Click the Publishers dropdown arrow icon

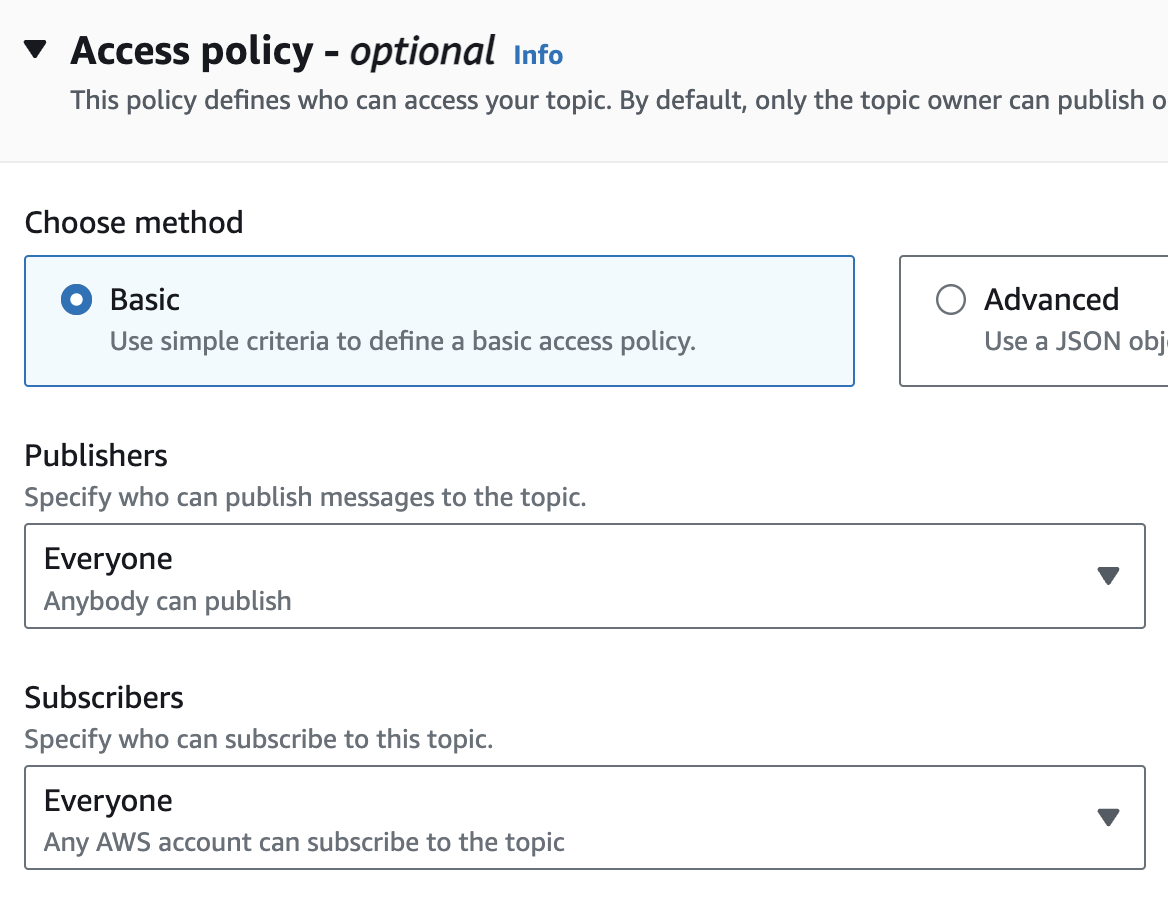(1107, 576)
